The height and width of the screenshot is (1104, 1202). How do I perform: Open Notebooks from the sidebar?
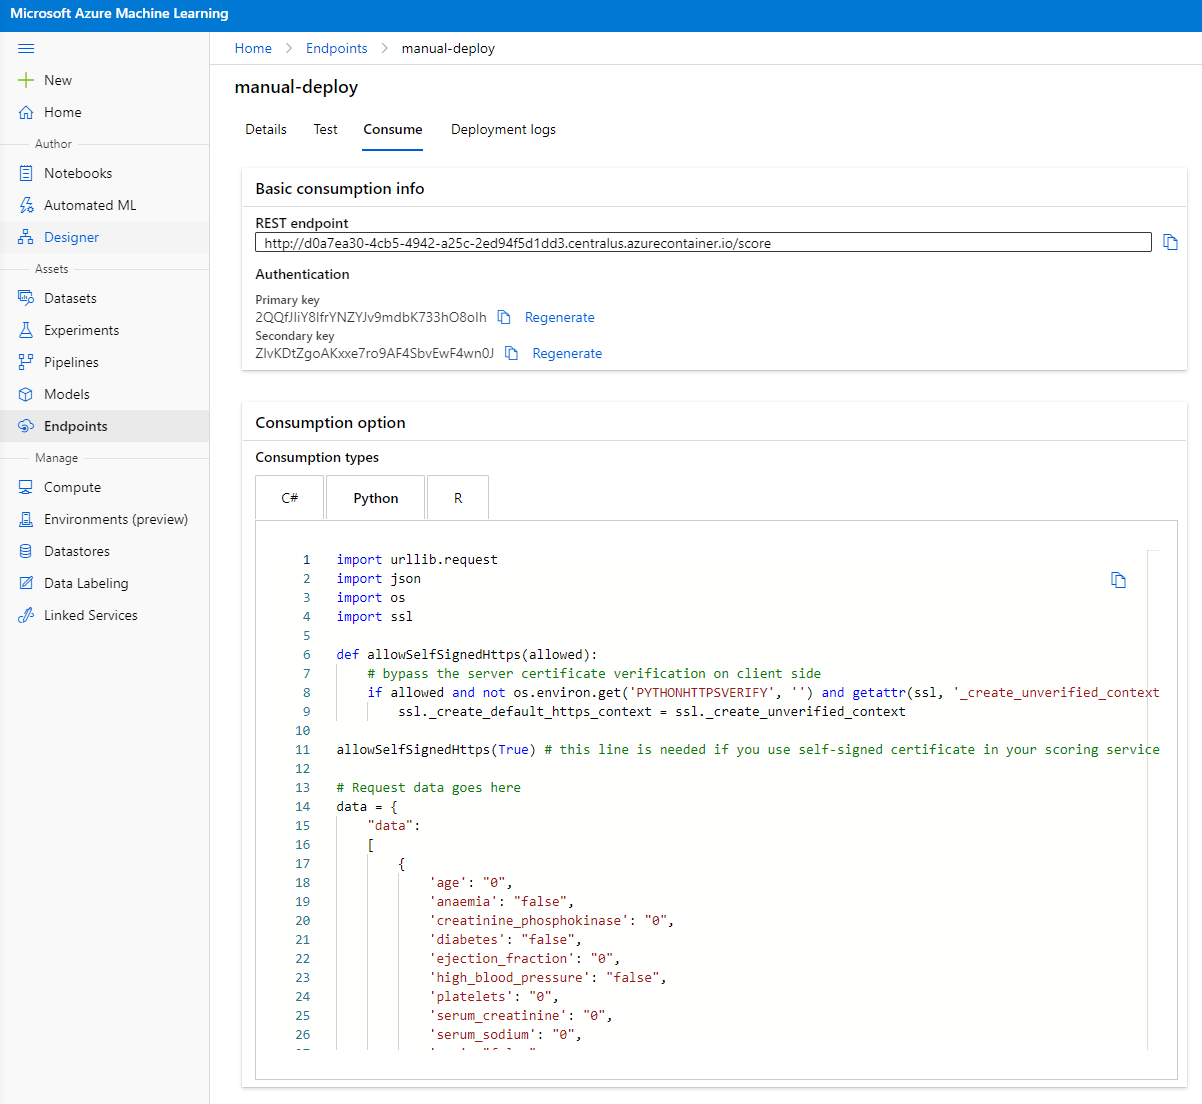coord(77,173)
